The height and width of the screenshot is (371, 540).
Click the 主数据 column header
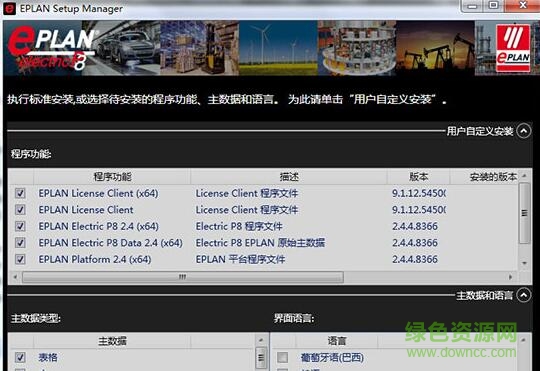click(x=112, y=341)
